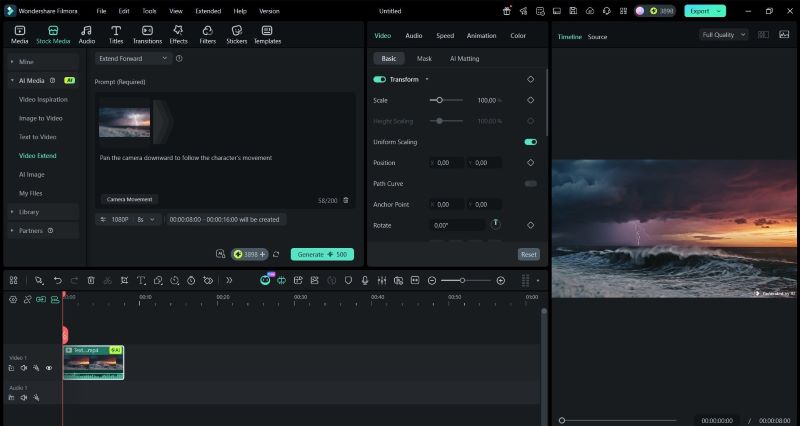Lock the Video 1 track
The image size is (800, 426).
(11, 368)
